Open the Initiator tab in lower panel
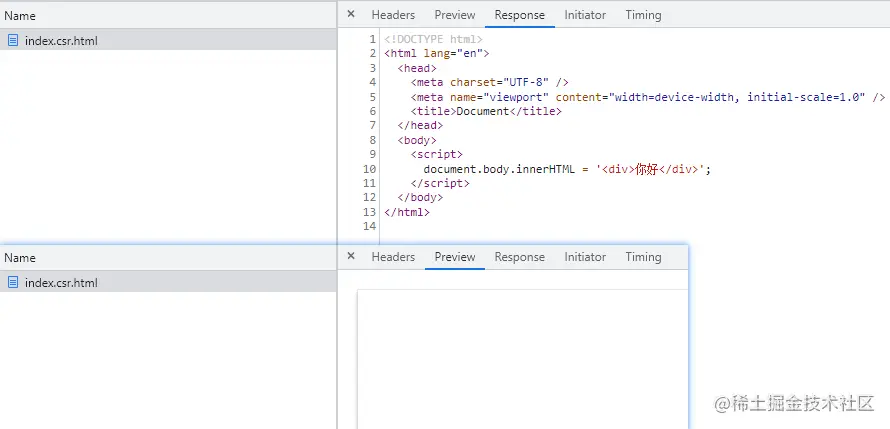Image resolution: width=890 pixels, height=429 pixels. [585, 256]
